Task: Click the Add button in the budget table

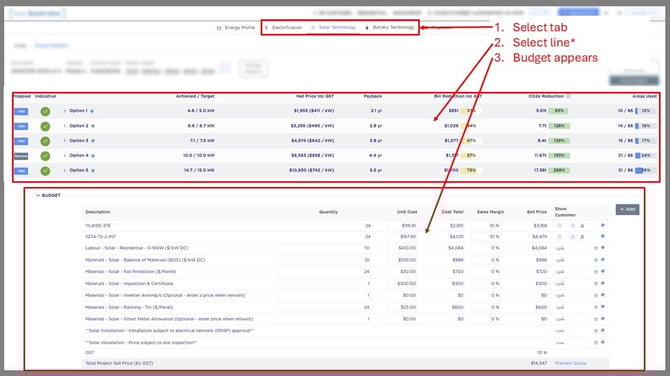Action: (x=627, y=209)
